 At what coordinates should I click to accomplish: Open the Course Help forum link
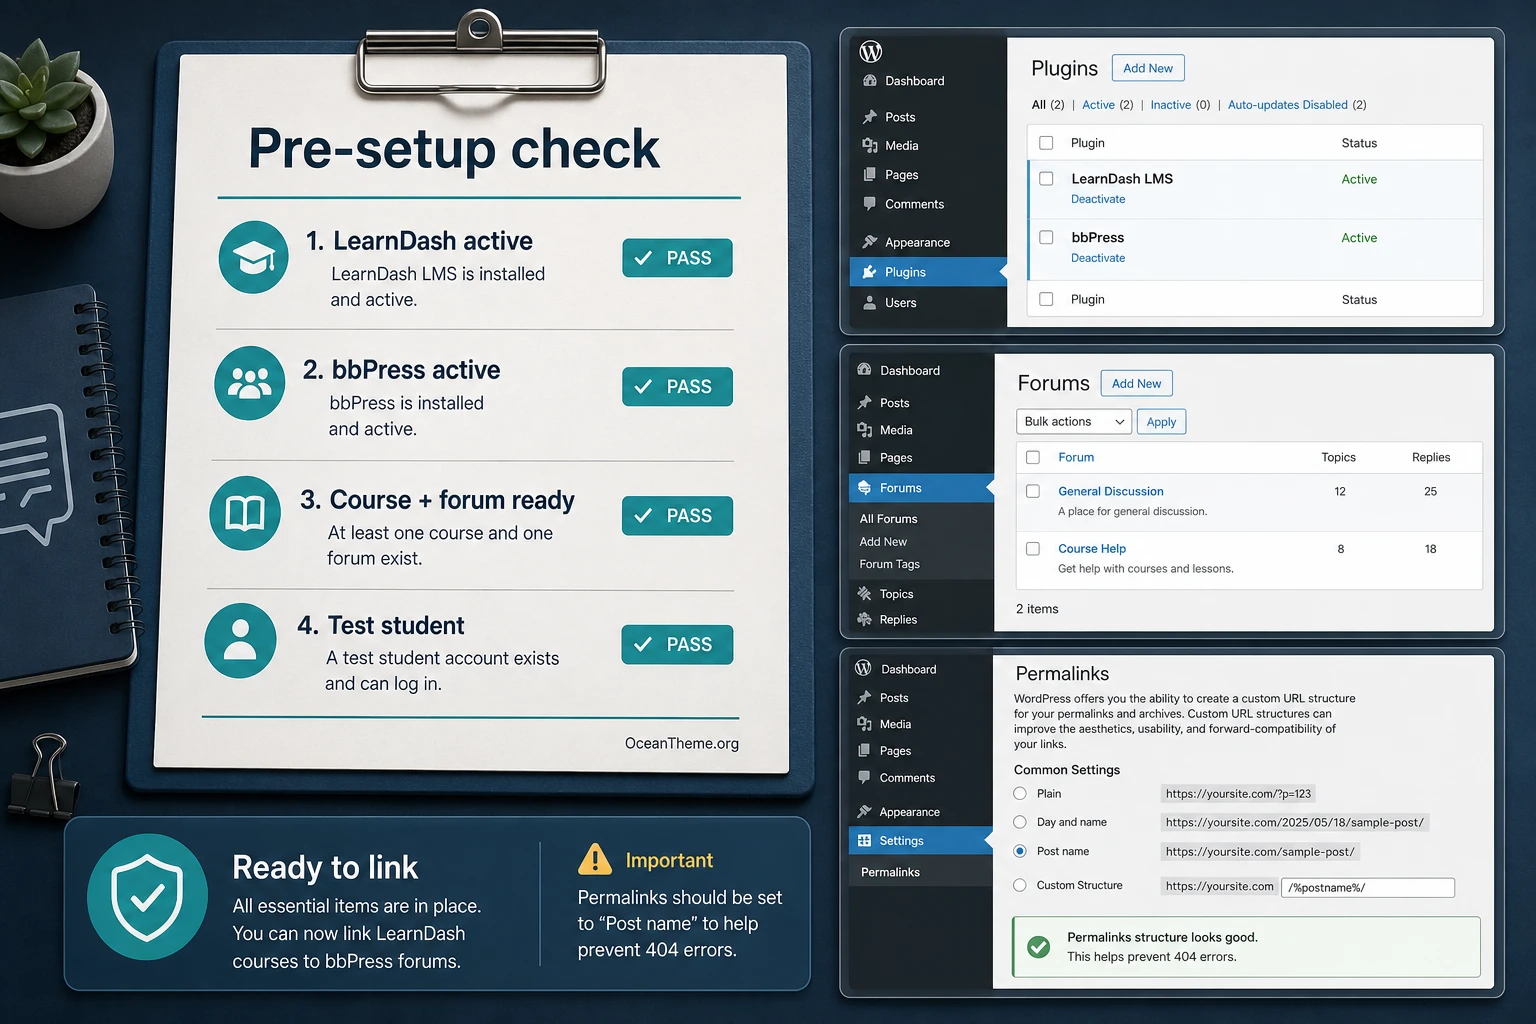[x=1092, y=549]
